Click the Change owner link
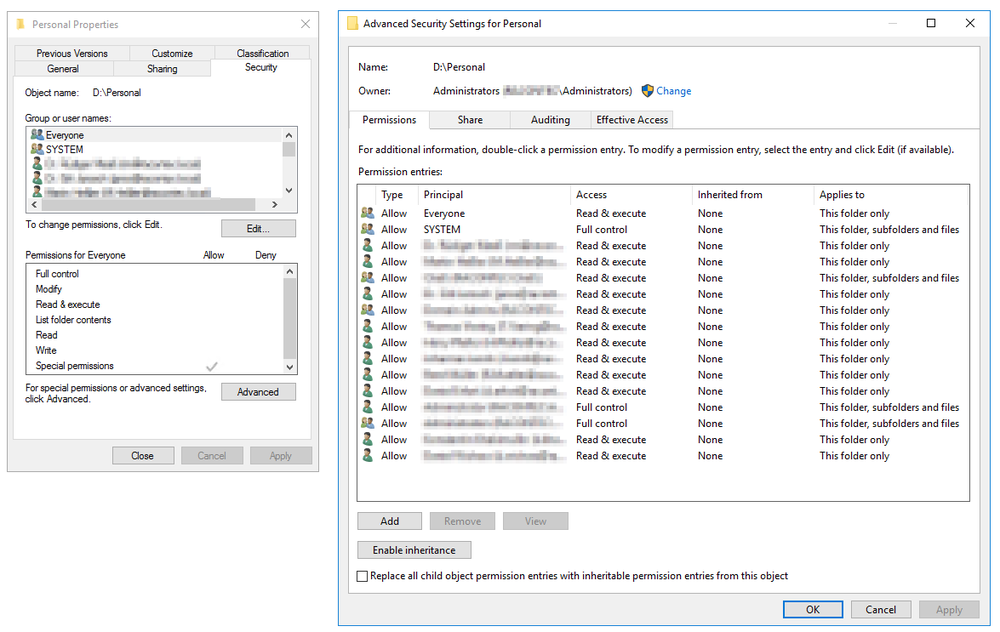1000x632 pixels. pyautogui.click(x=673, y=91)
